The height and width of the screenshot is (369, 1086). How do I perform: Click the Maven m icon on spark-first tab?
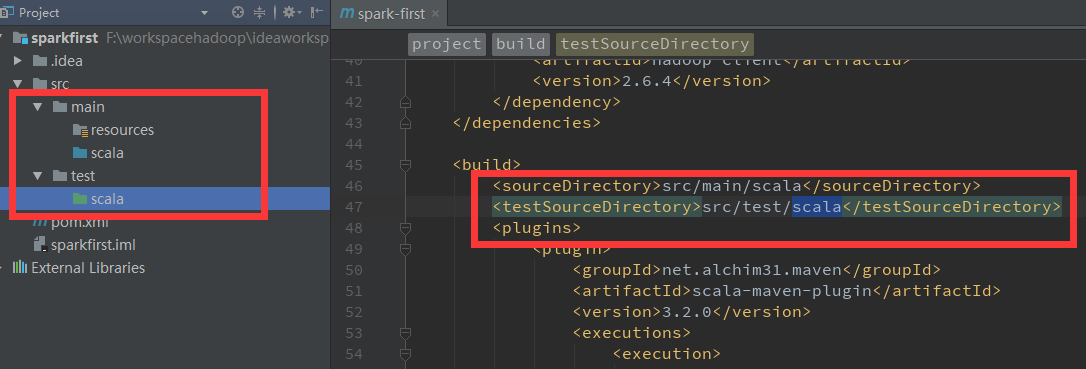click(x=348, y=14)
